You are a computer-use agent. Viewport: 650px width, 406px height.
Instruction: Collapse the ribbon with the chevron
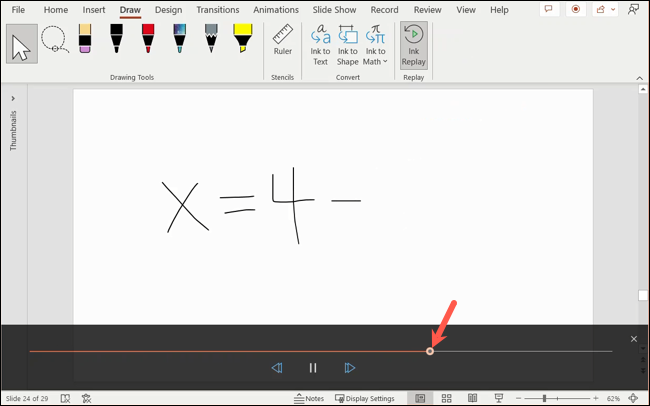pyautogui.click(x=640, y=78)
